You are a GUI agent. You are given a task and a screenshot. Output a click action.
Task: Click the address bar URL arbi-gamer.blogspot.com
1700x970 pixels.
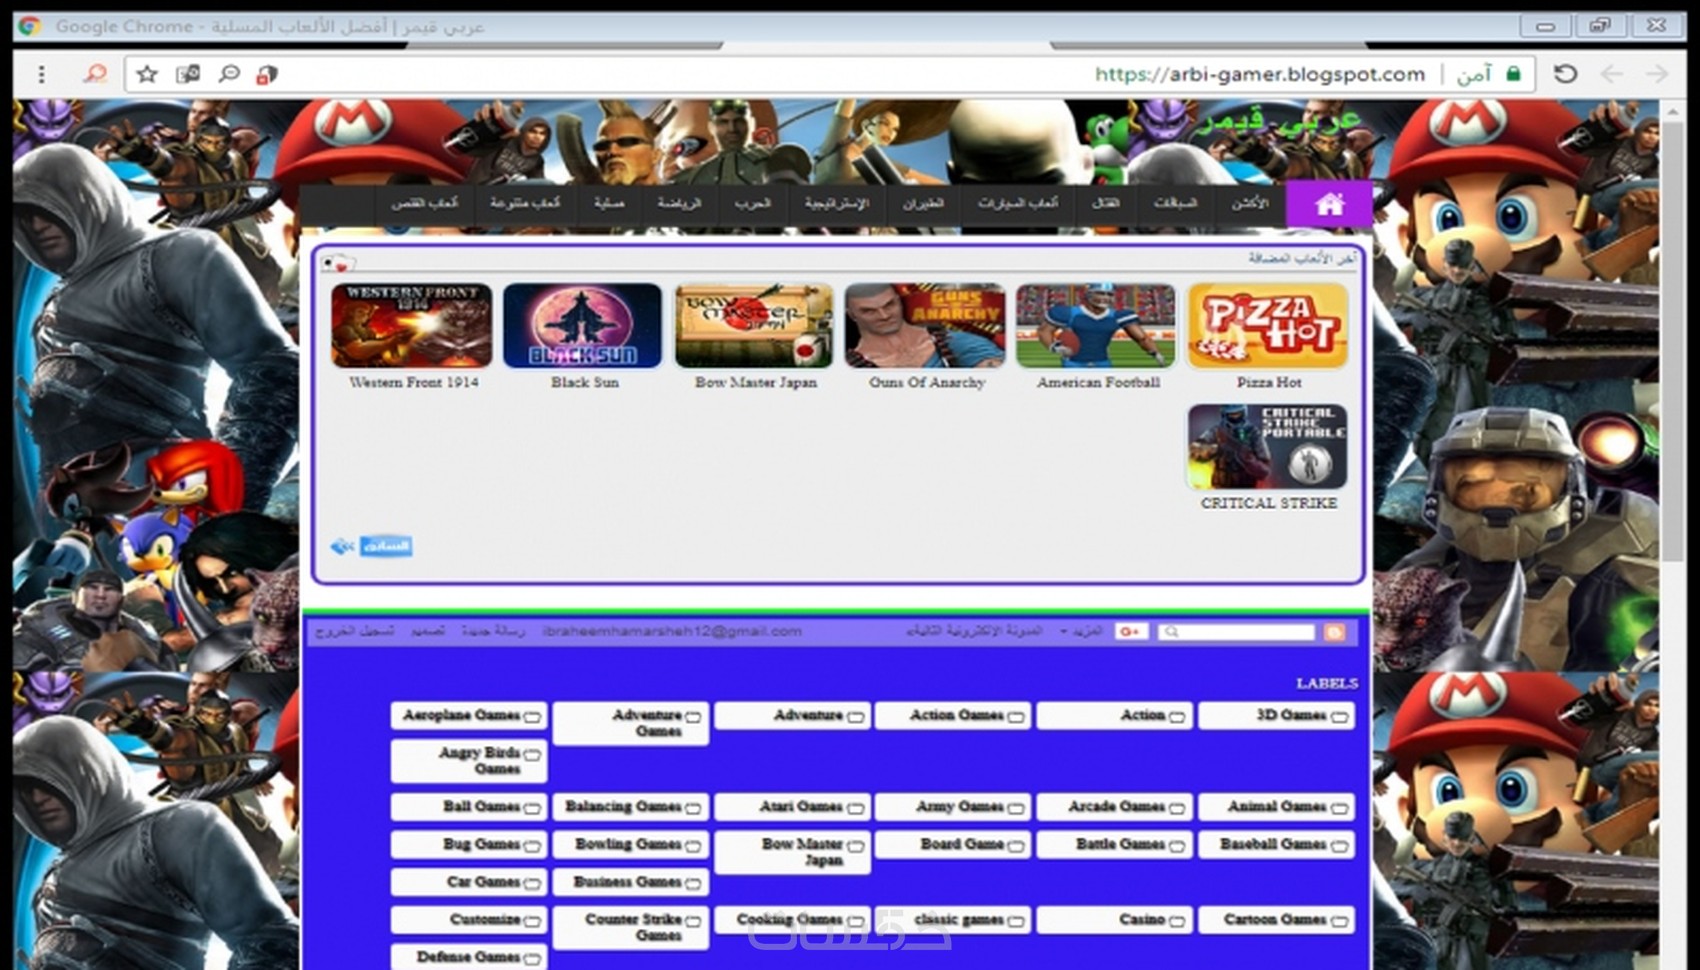tap(1260, 74)
